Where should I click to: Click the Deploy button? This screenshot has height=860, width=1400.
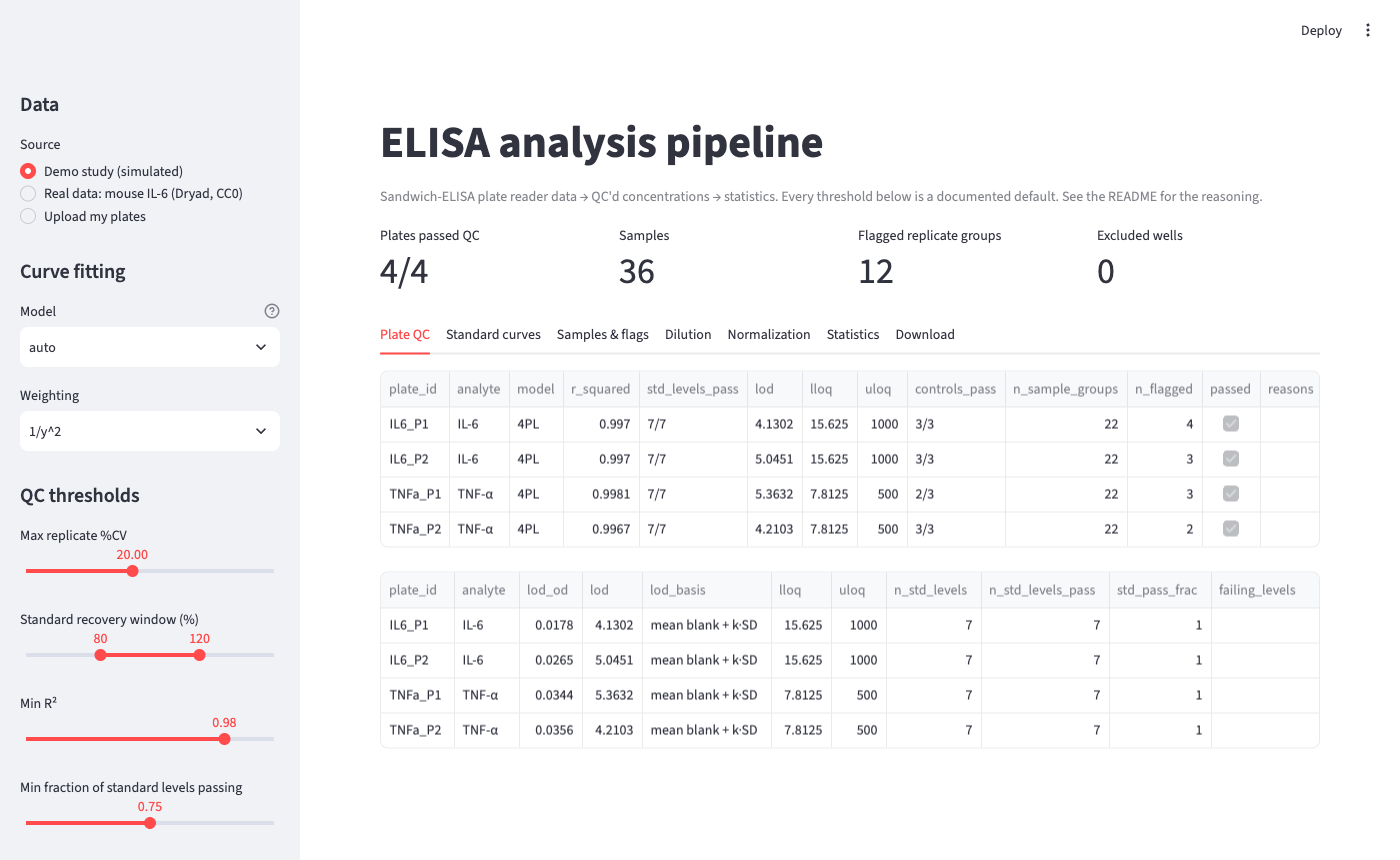tap(1321, 31)
